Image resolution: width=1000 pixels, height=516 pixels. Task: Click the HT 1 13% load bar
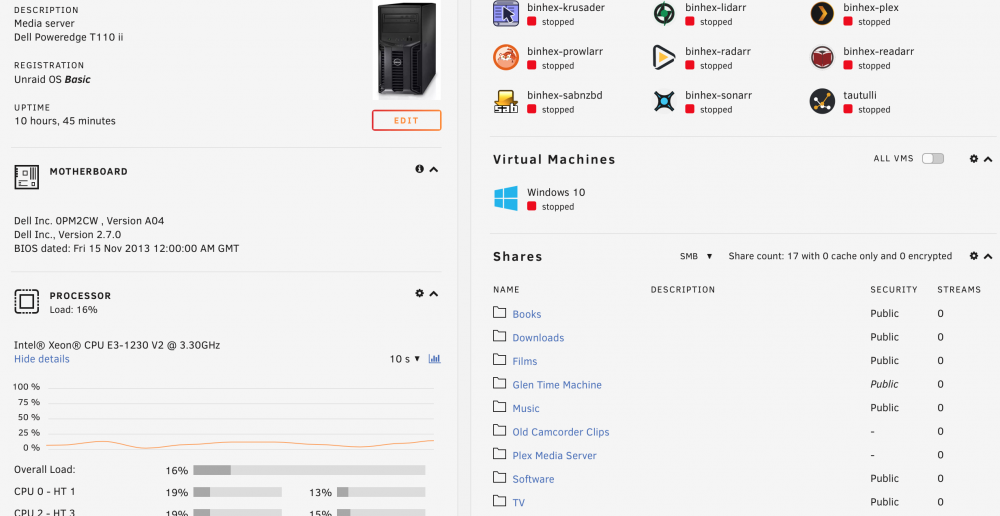pyautogui.click(x=381, y=492)
